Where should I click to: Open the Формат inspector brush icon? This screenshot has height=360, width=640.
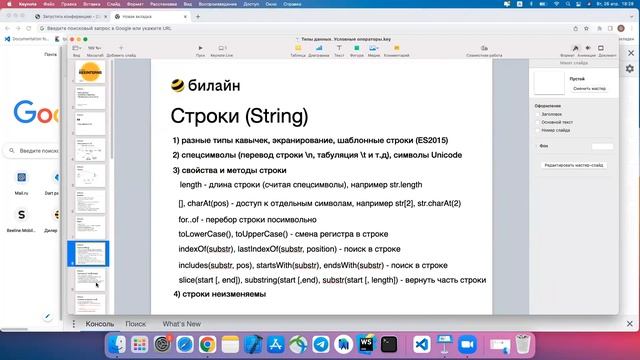tap(575, 48)
